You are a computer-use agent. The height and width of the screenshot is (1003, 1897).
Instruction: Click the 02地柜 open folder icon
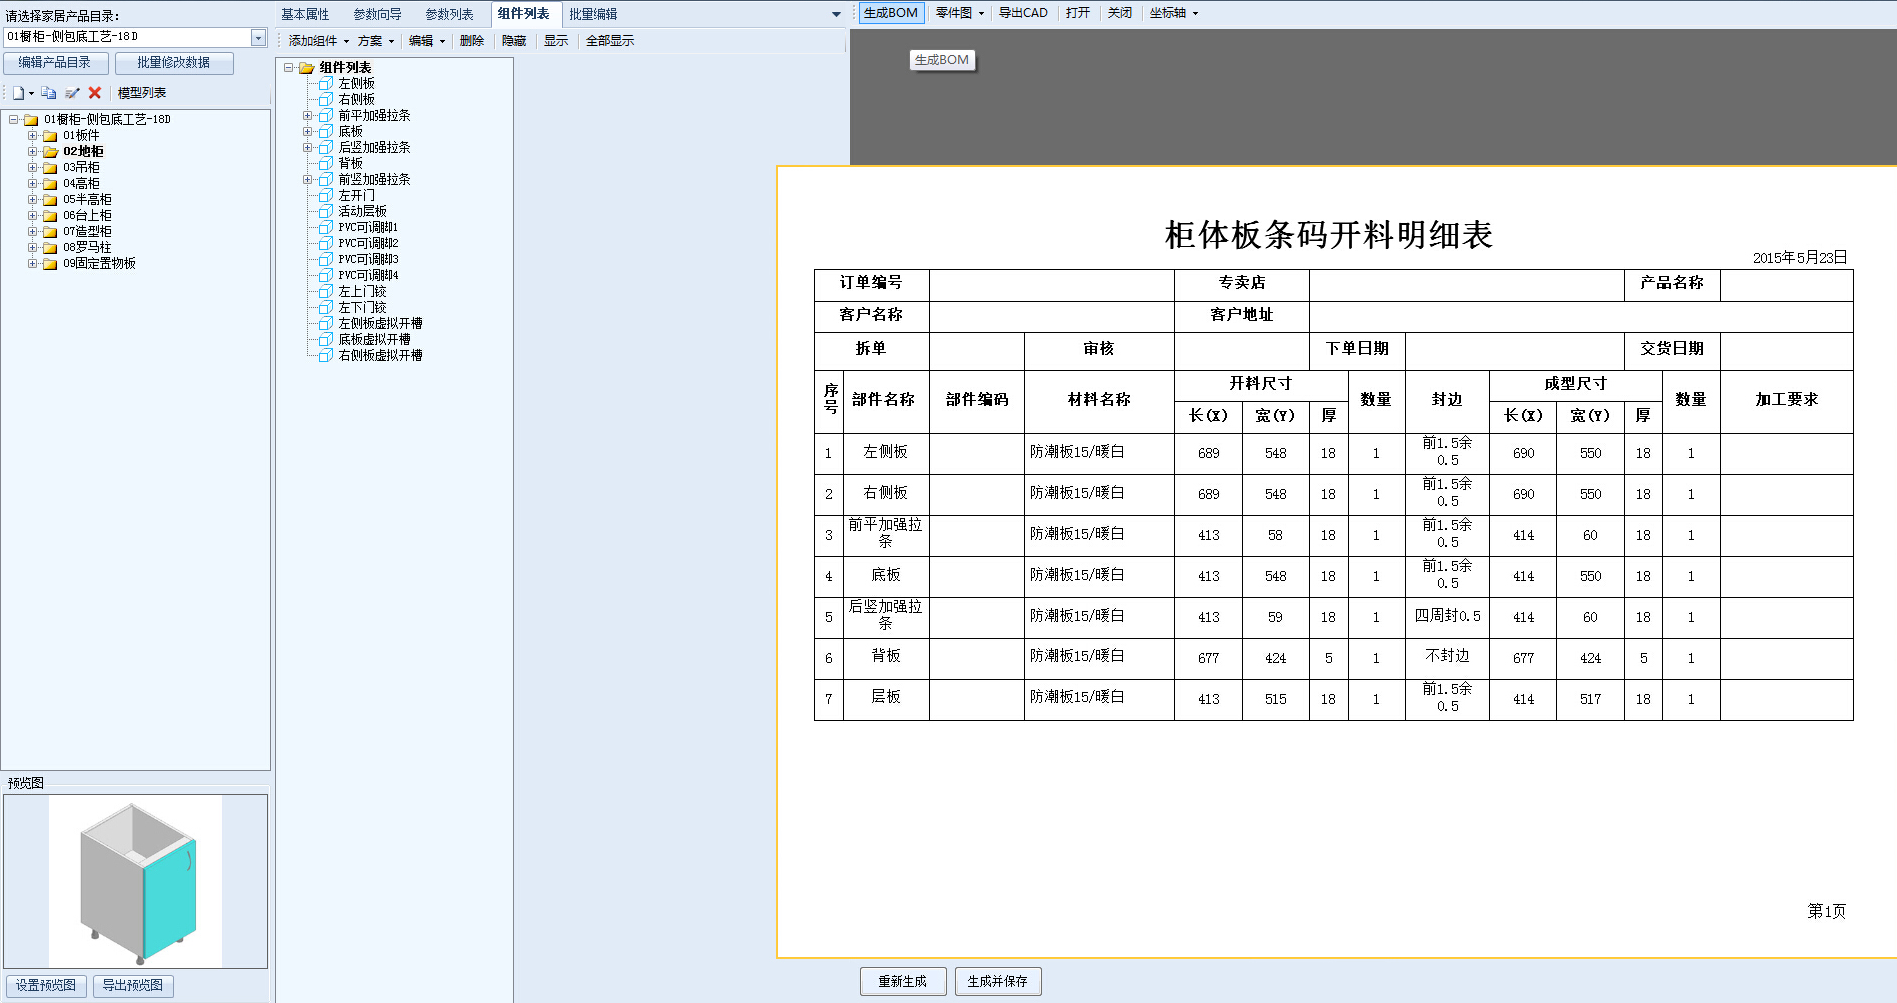(x=49, y=152)
